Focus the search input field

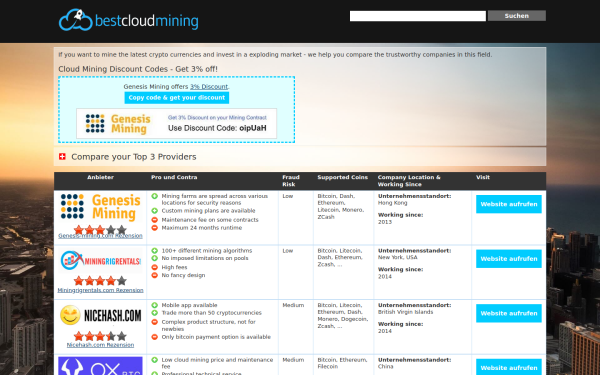[x=417, y=16]
